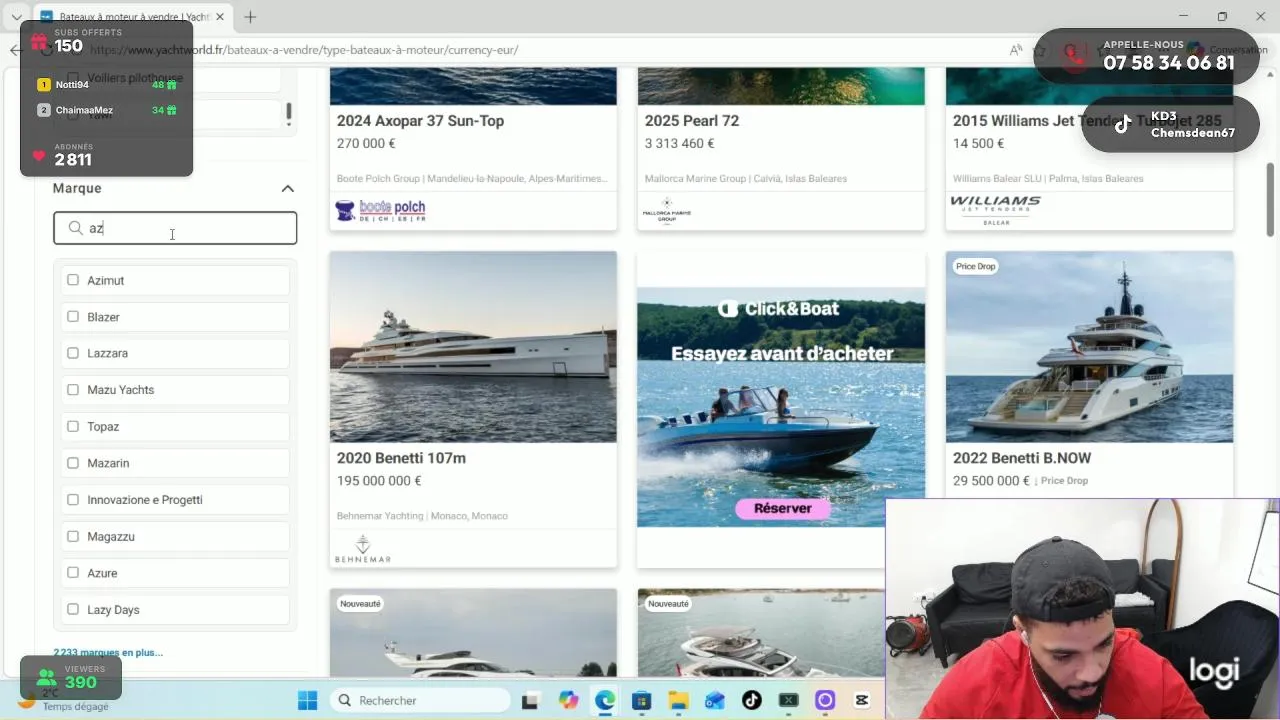The width and height of the screenshot is (1280, 720).
Task: Tick Innovazione e Progetti checkbox
Action: (73, 499)
